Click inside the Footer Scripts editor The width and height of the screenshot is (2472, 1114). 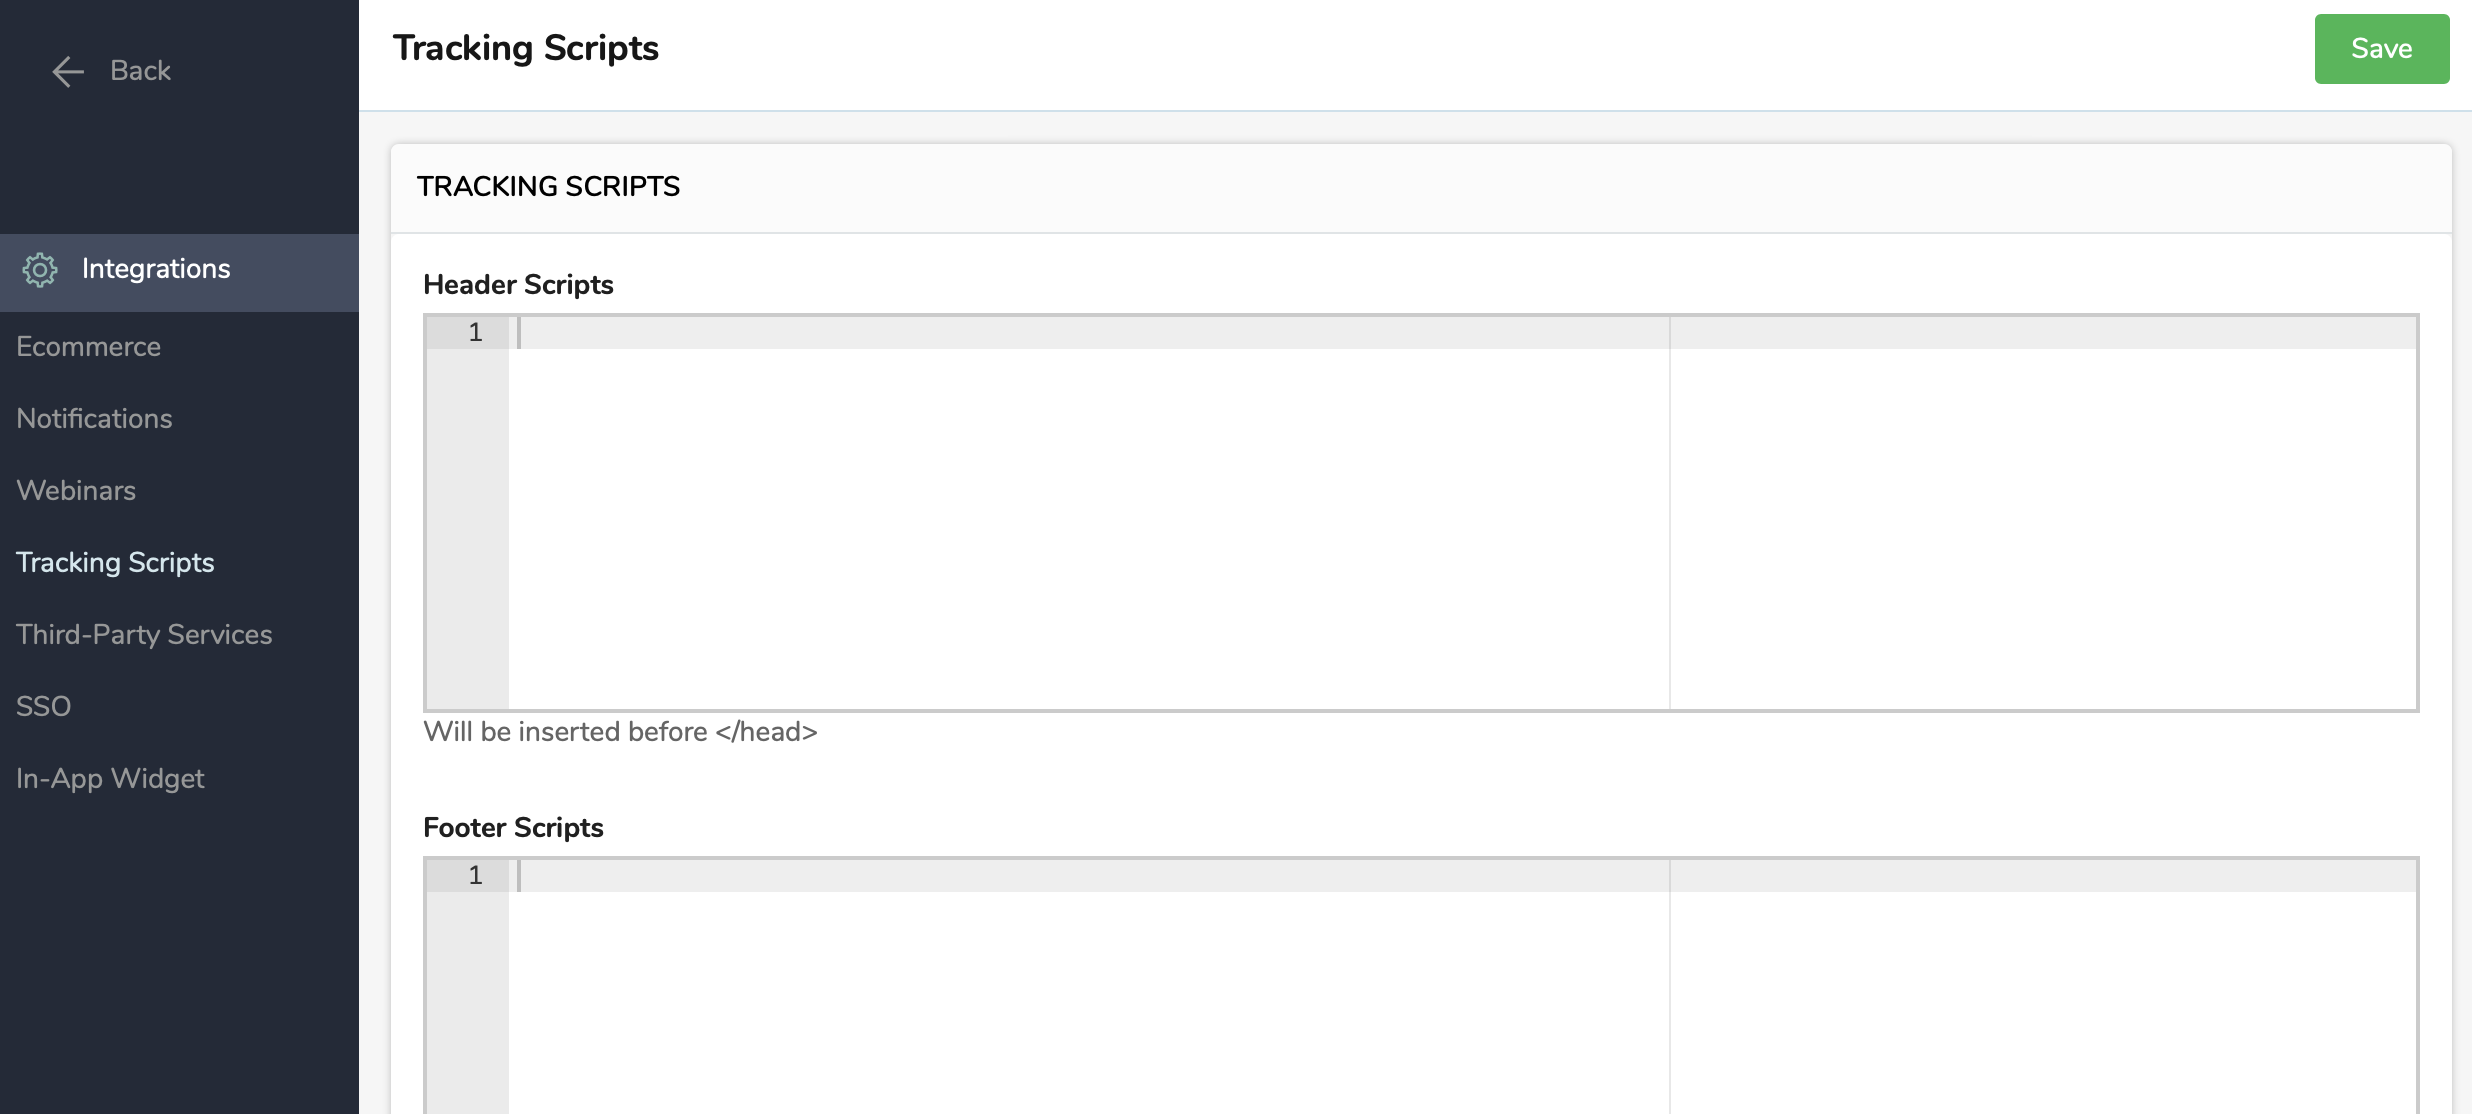coord(1462,986)
